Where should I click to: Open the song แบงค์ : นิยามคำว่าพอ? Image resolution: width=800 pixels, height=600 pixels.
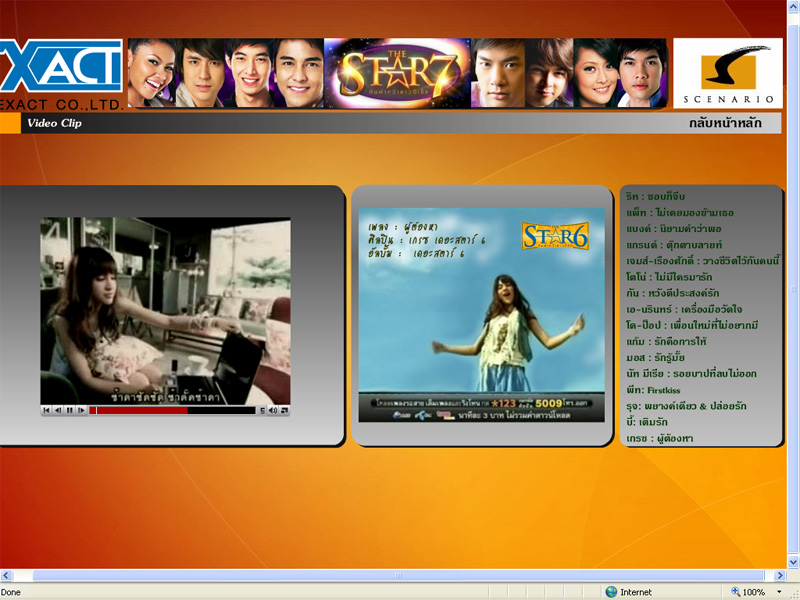673,229
